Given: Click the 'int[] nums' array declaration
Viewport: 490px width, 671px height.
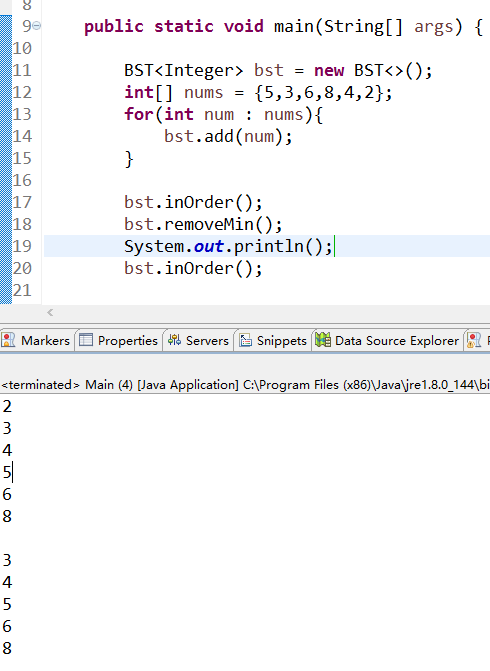Looking at the screenshot, I should (258, 92).
